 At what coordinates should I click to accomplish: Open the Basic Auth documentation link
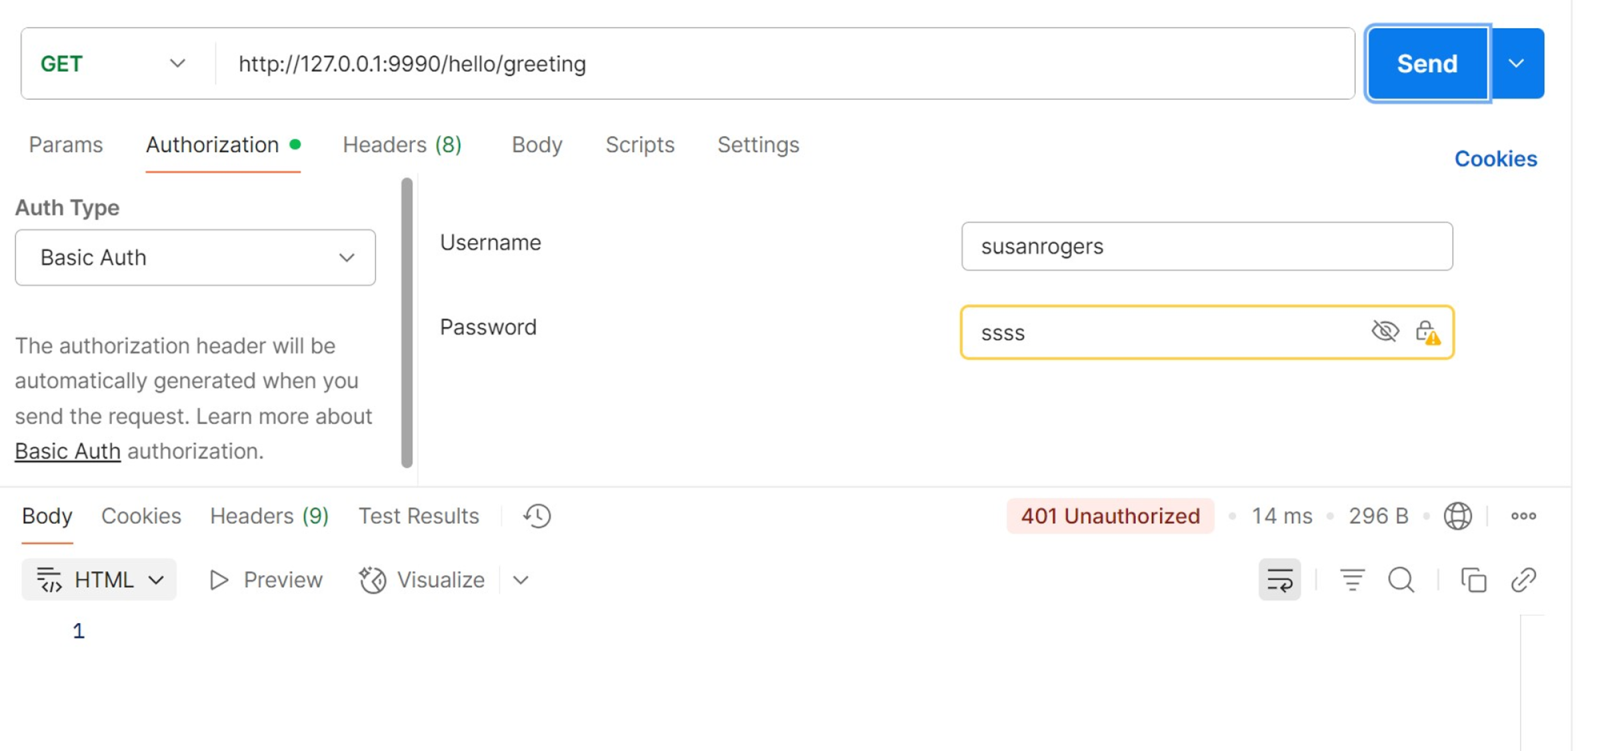(x=67, y=451)
